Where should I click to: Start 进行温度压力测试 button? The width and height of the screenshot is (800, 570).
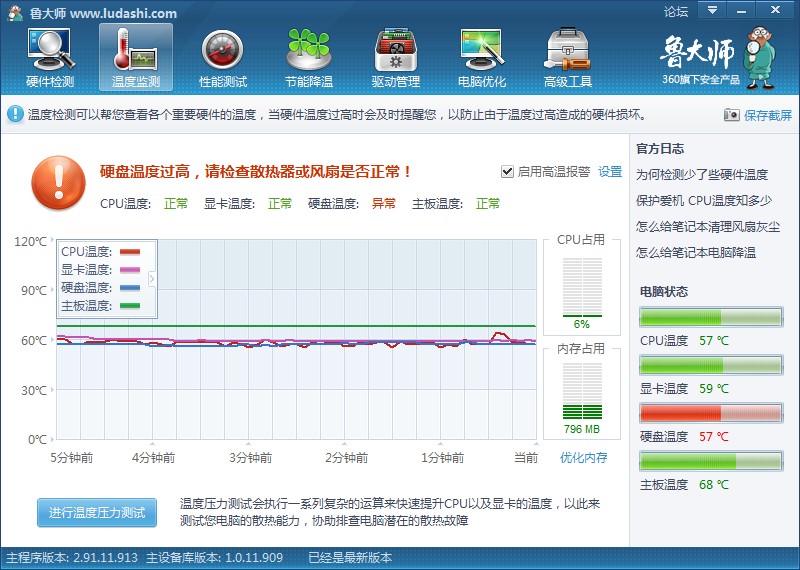pyautogui.click(x=97, y=512)
